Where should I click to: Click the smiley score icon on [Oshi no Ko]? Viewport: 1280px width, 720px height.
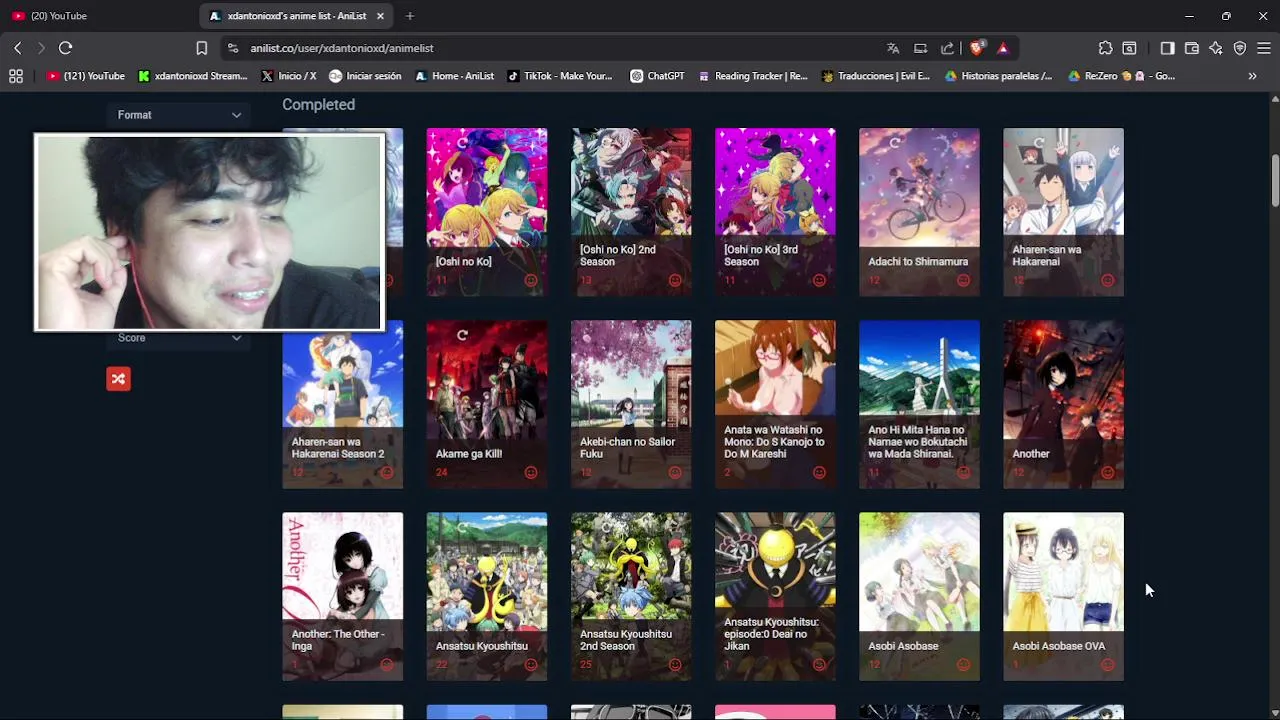(531, 280)
